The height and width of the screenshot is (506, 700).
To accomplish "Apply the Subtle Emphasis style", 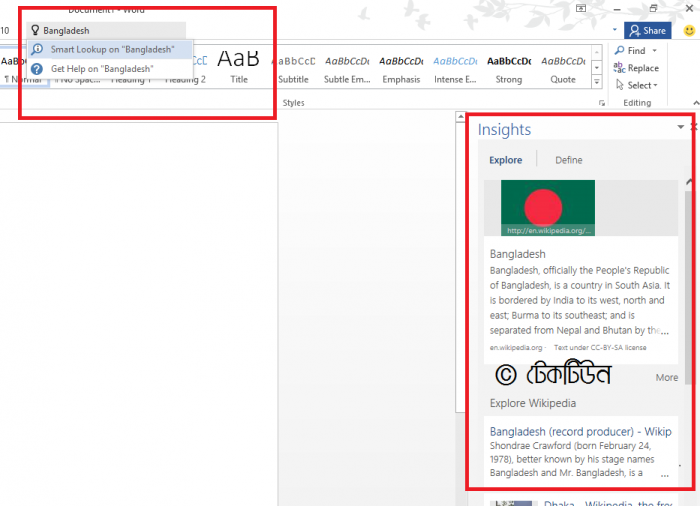I will point(347,67).
